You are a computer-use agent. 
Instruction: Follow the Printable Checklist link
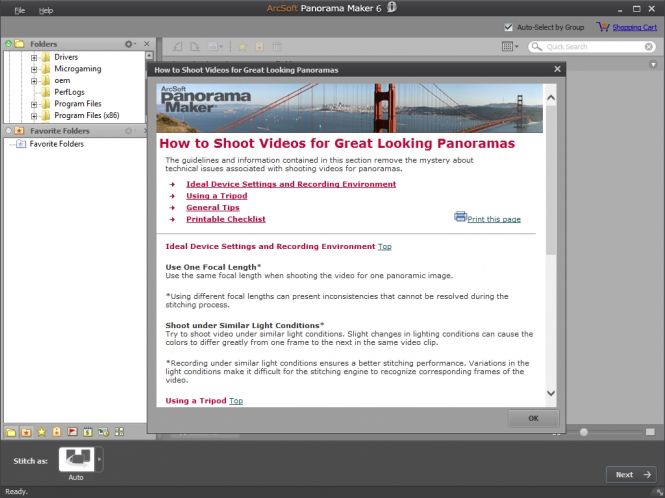pyautogui.click(x=226, y=219)
